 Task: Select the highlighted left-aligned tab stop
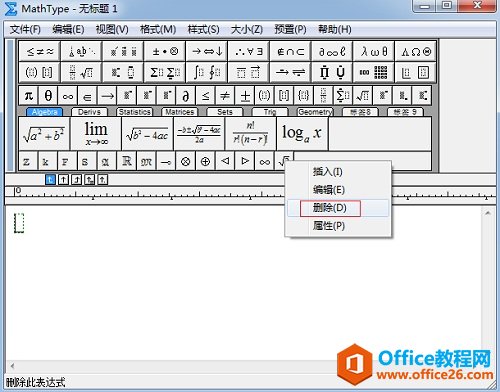[50, 180]
